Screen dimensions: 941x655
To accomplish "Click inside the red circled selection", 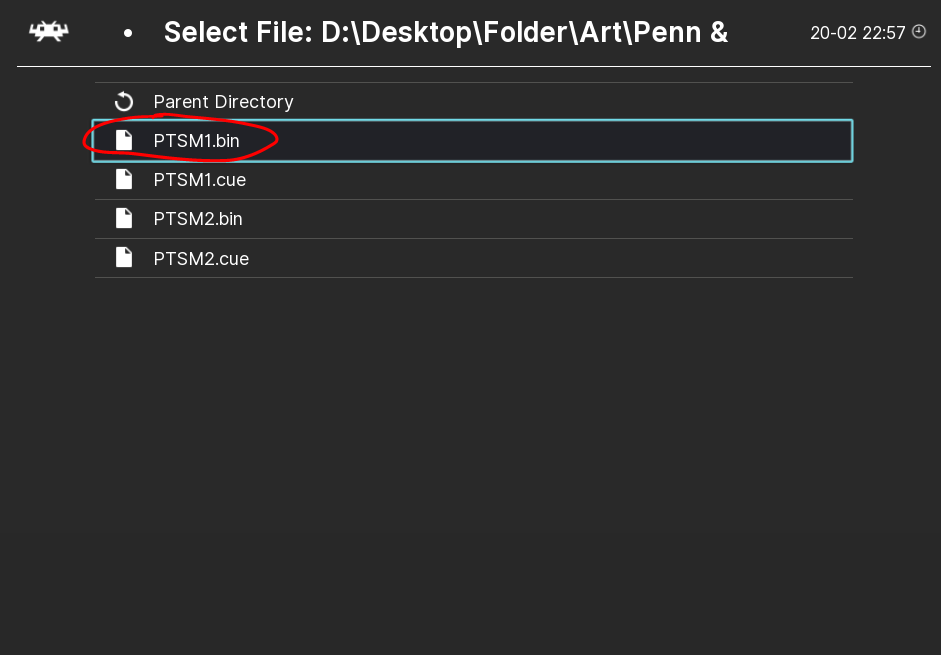I will (x=180, y=140).
